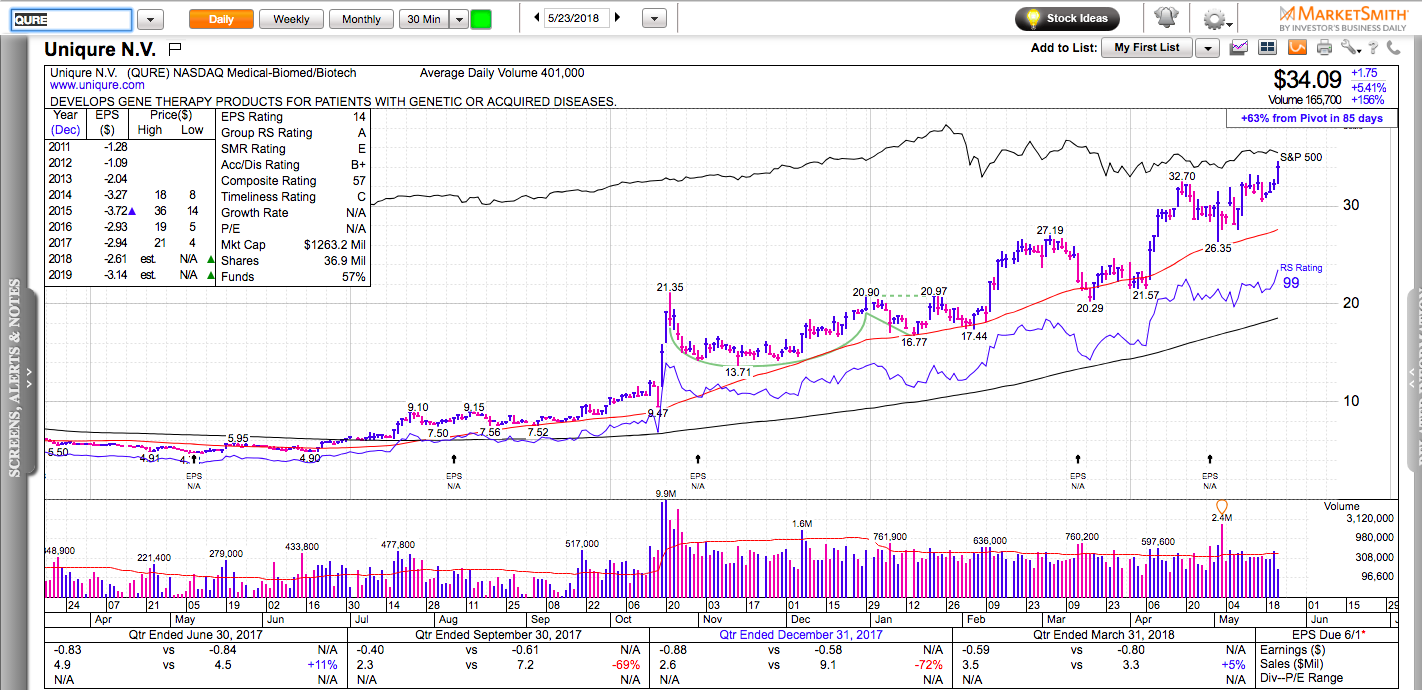Select the Daily chart period
This screenshot has height=690, width=1422.
(x=221, y=19)
